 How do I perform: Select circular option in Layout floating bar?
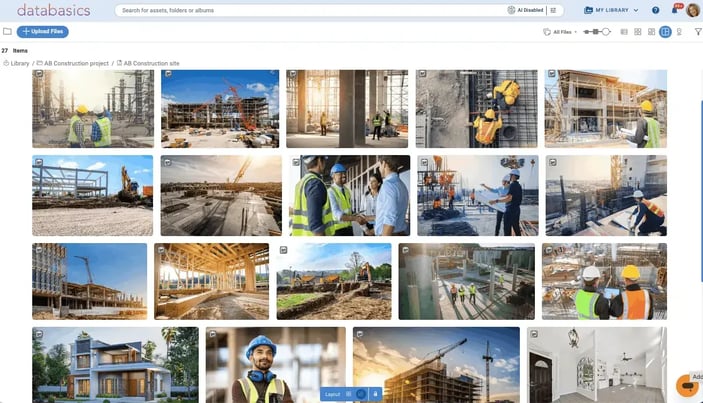pos(361,394)
